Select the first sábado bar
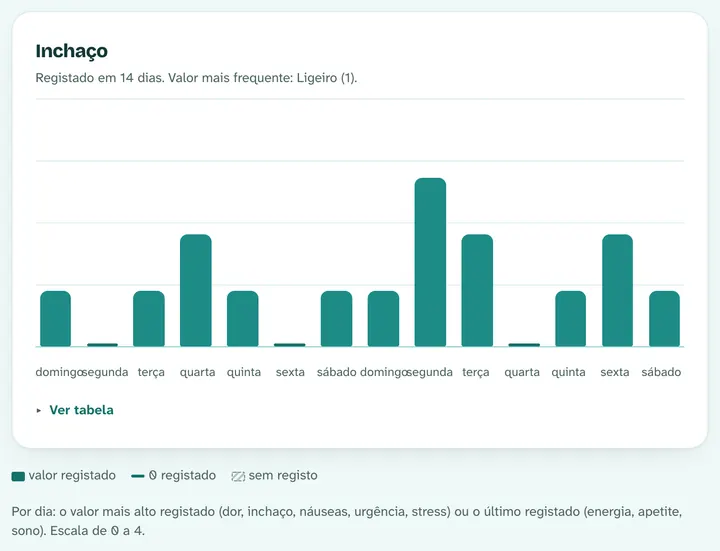Screen dimensions: 720x551 point(337,319)
